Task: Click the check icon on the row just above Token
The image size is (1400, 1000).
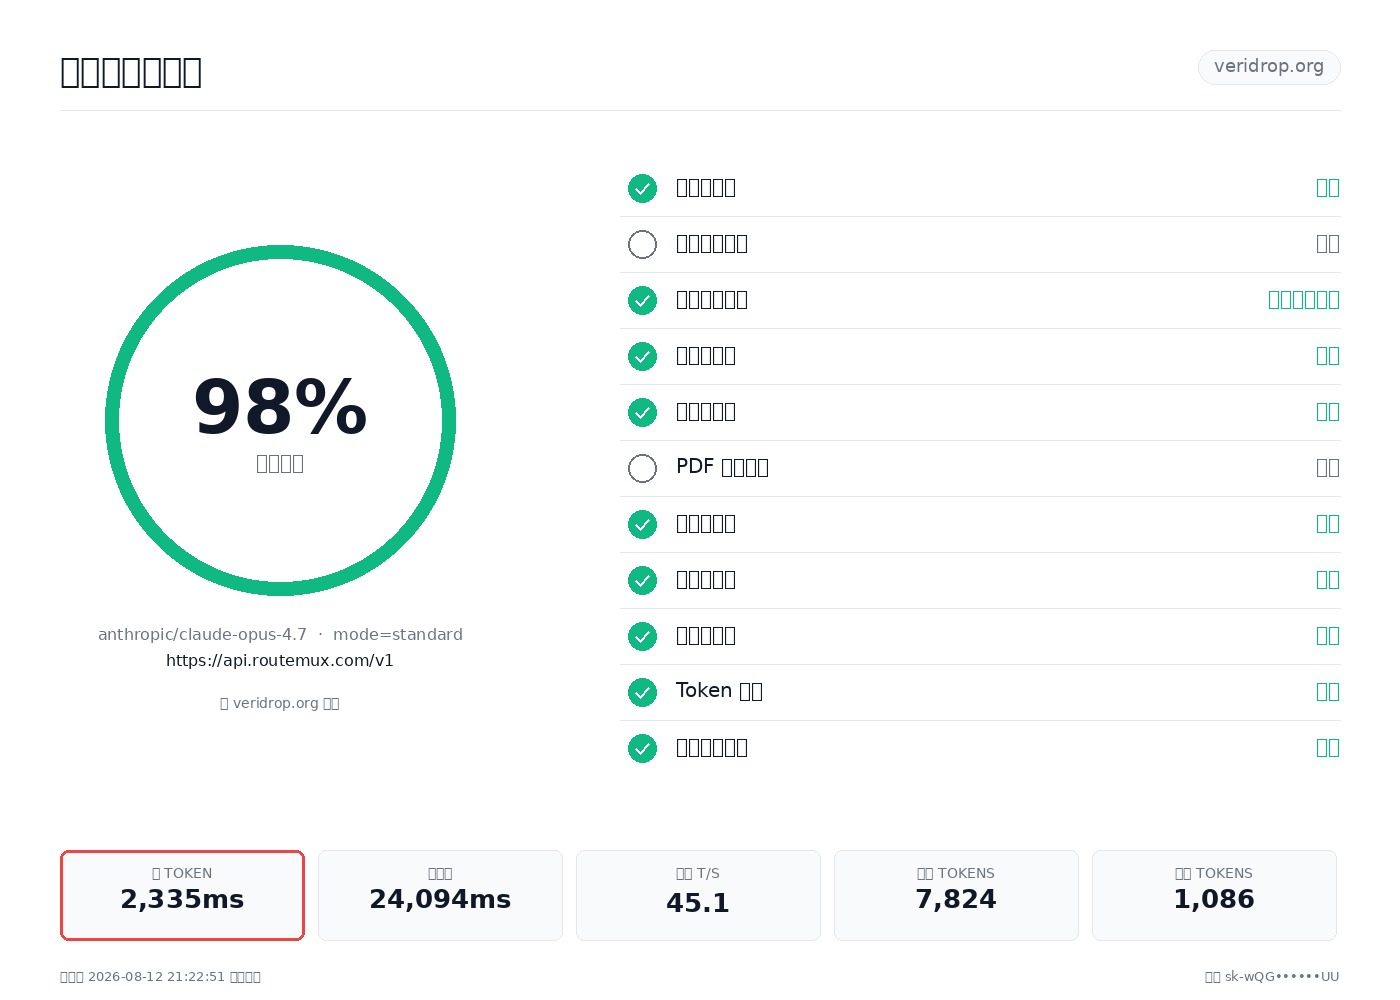Action: pos(642,636)
